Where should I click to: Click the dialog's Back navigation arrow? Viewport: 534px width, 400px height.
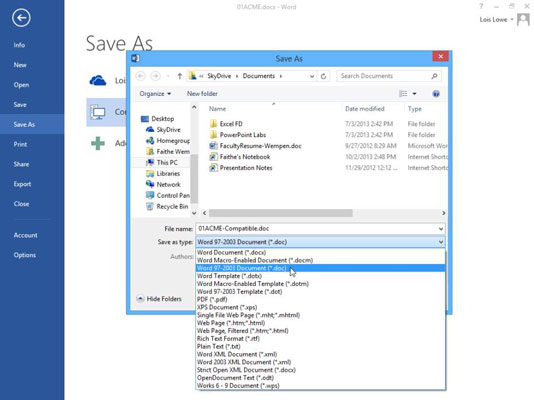point(141,76)
